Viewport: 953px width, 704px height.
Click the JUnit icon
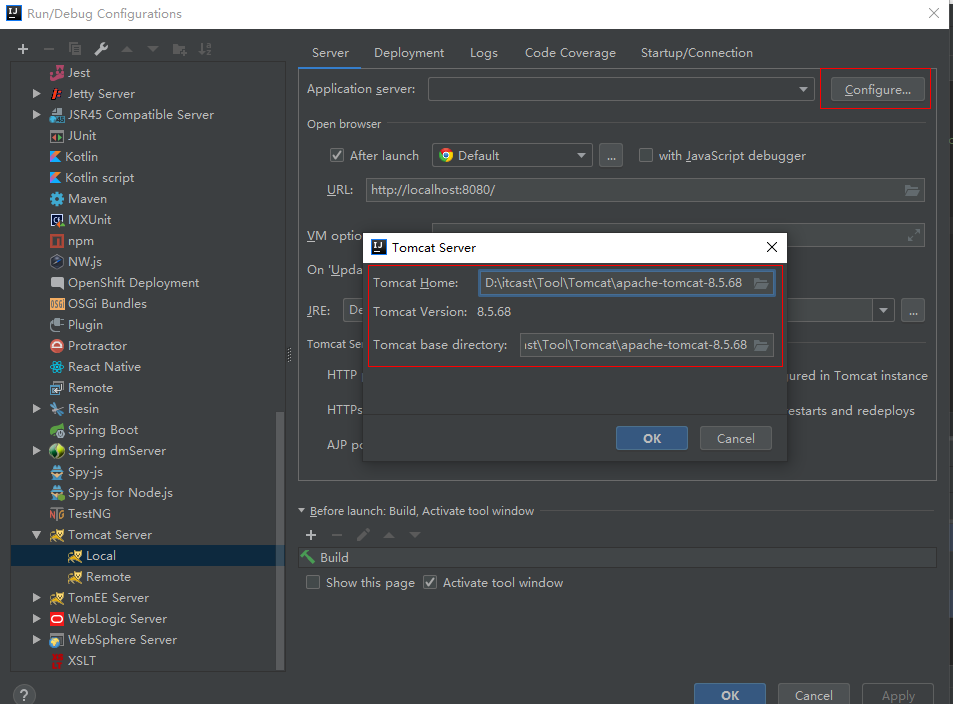(x=57, y=136)
